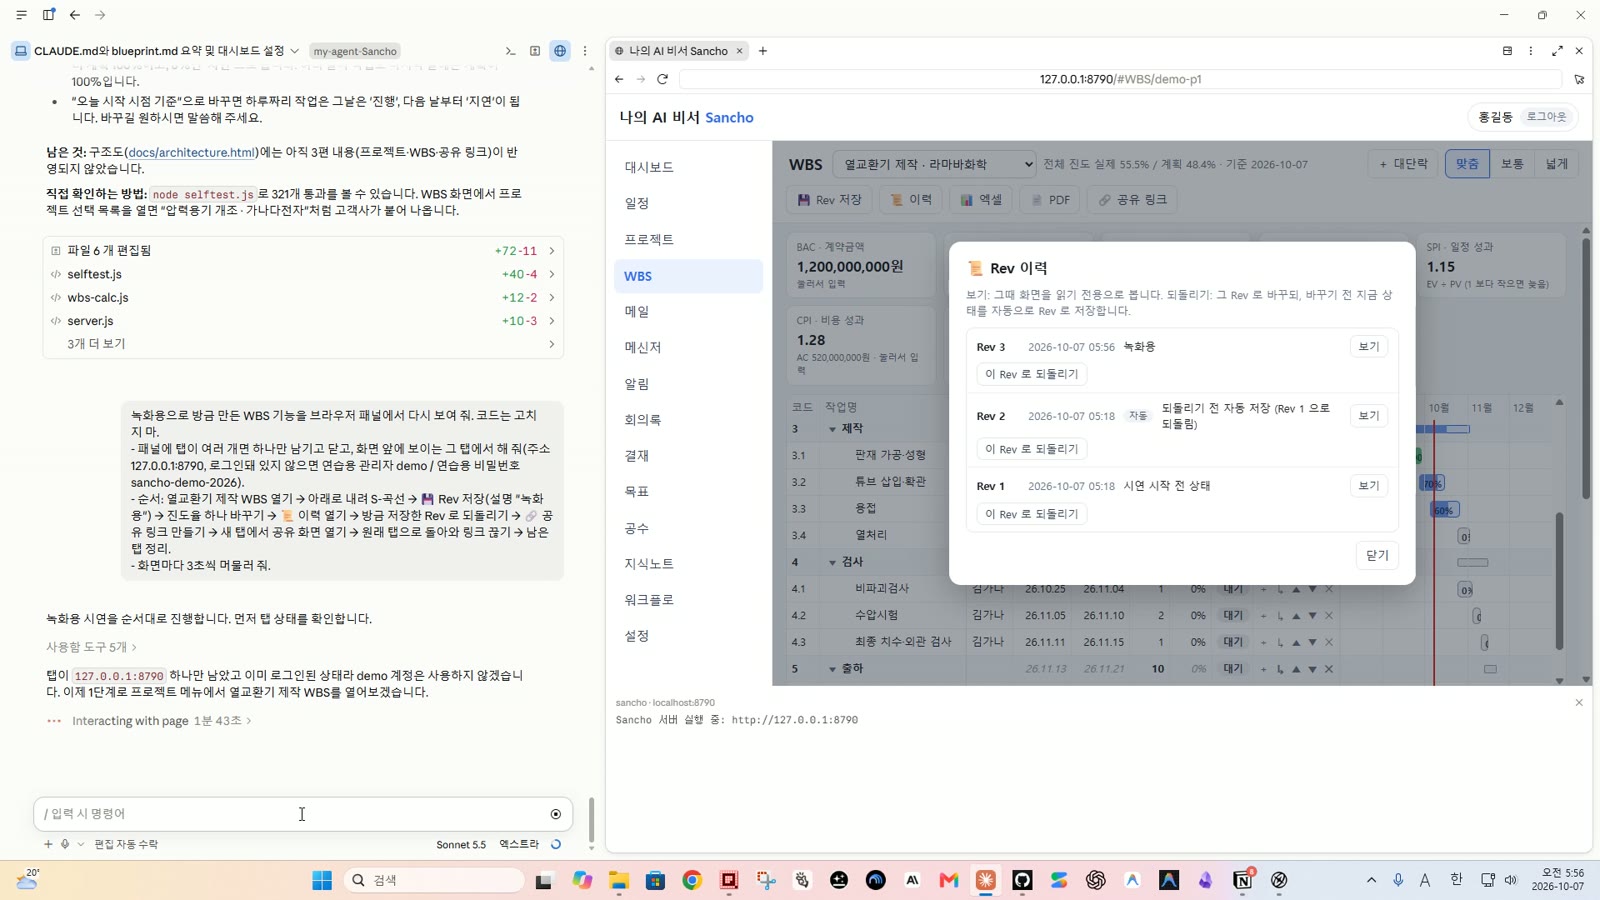This screenshot has height=900, width=1600.
Task: Expand the 파일 6개 편집됨 summary
Action: [303, 251]
